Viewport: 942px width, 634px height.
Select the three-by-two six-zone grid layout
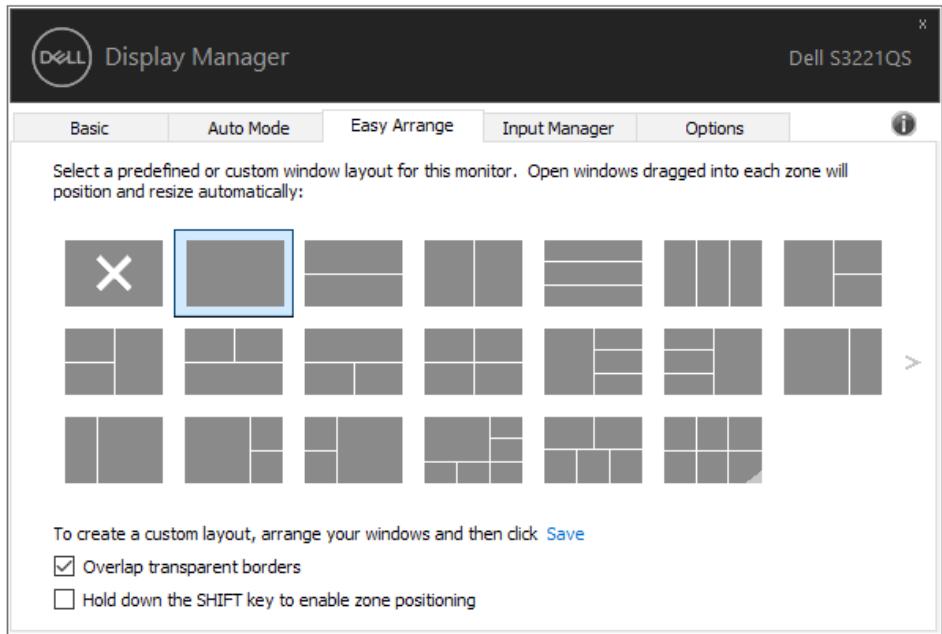[x=713, y=450]
